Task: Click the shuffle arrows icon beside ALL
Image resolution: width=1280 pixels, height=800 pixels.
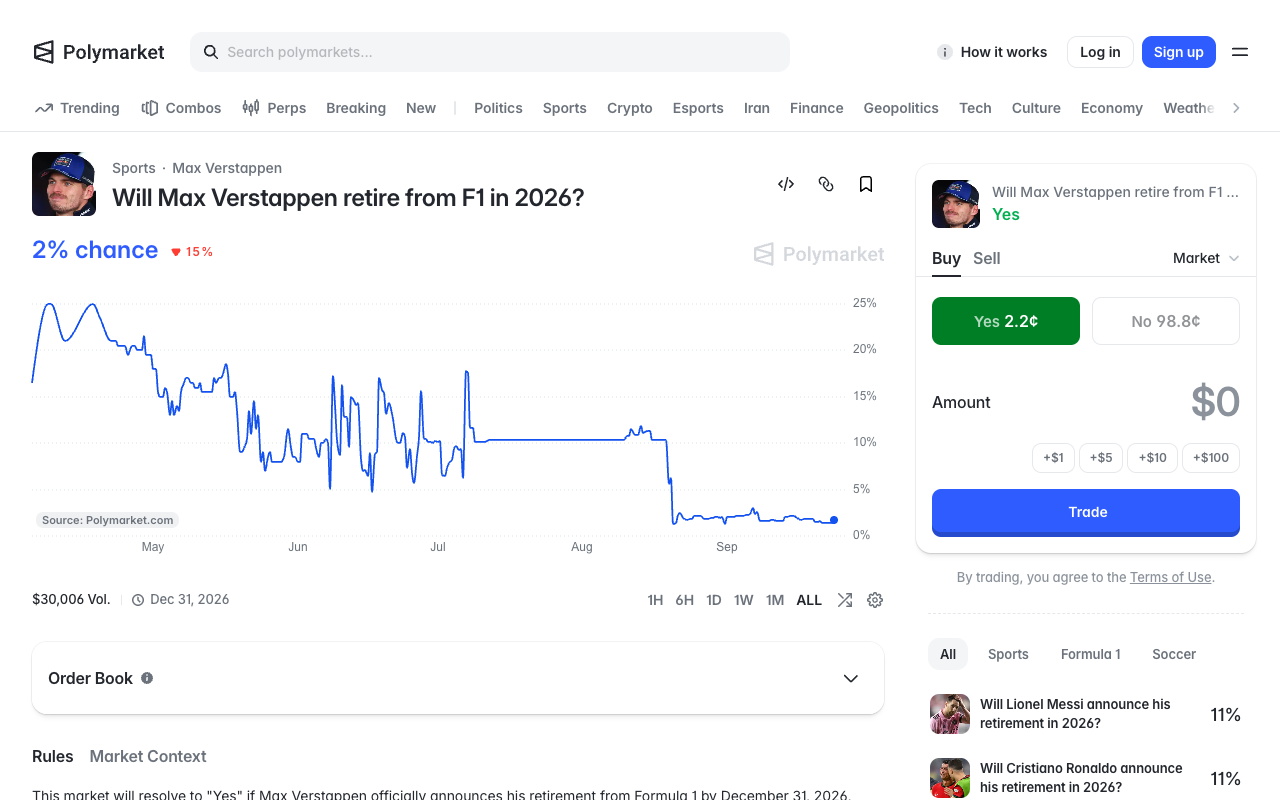Action: pos(845,600)
